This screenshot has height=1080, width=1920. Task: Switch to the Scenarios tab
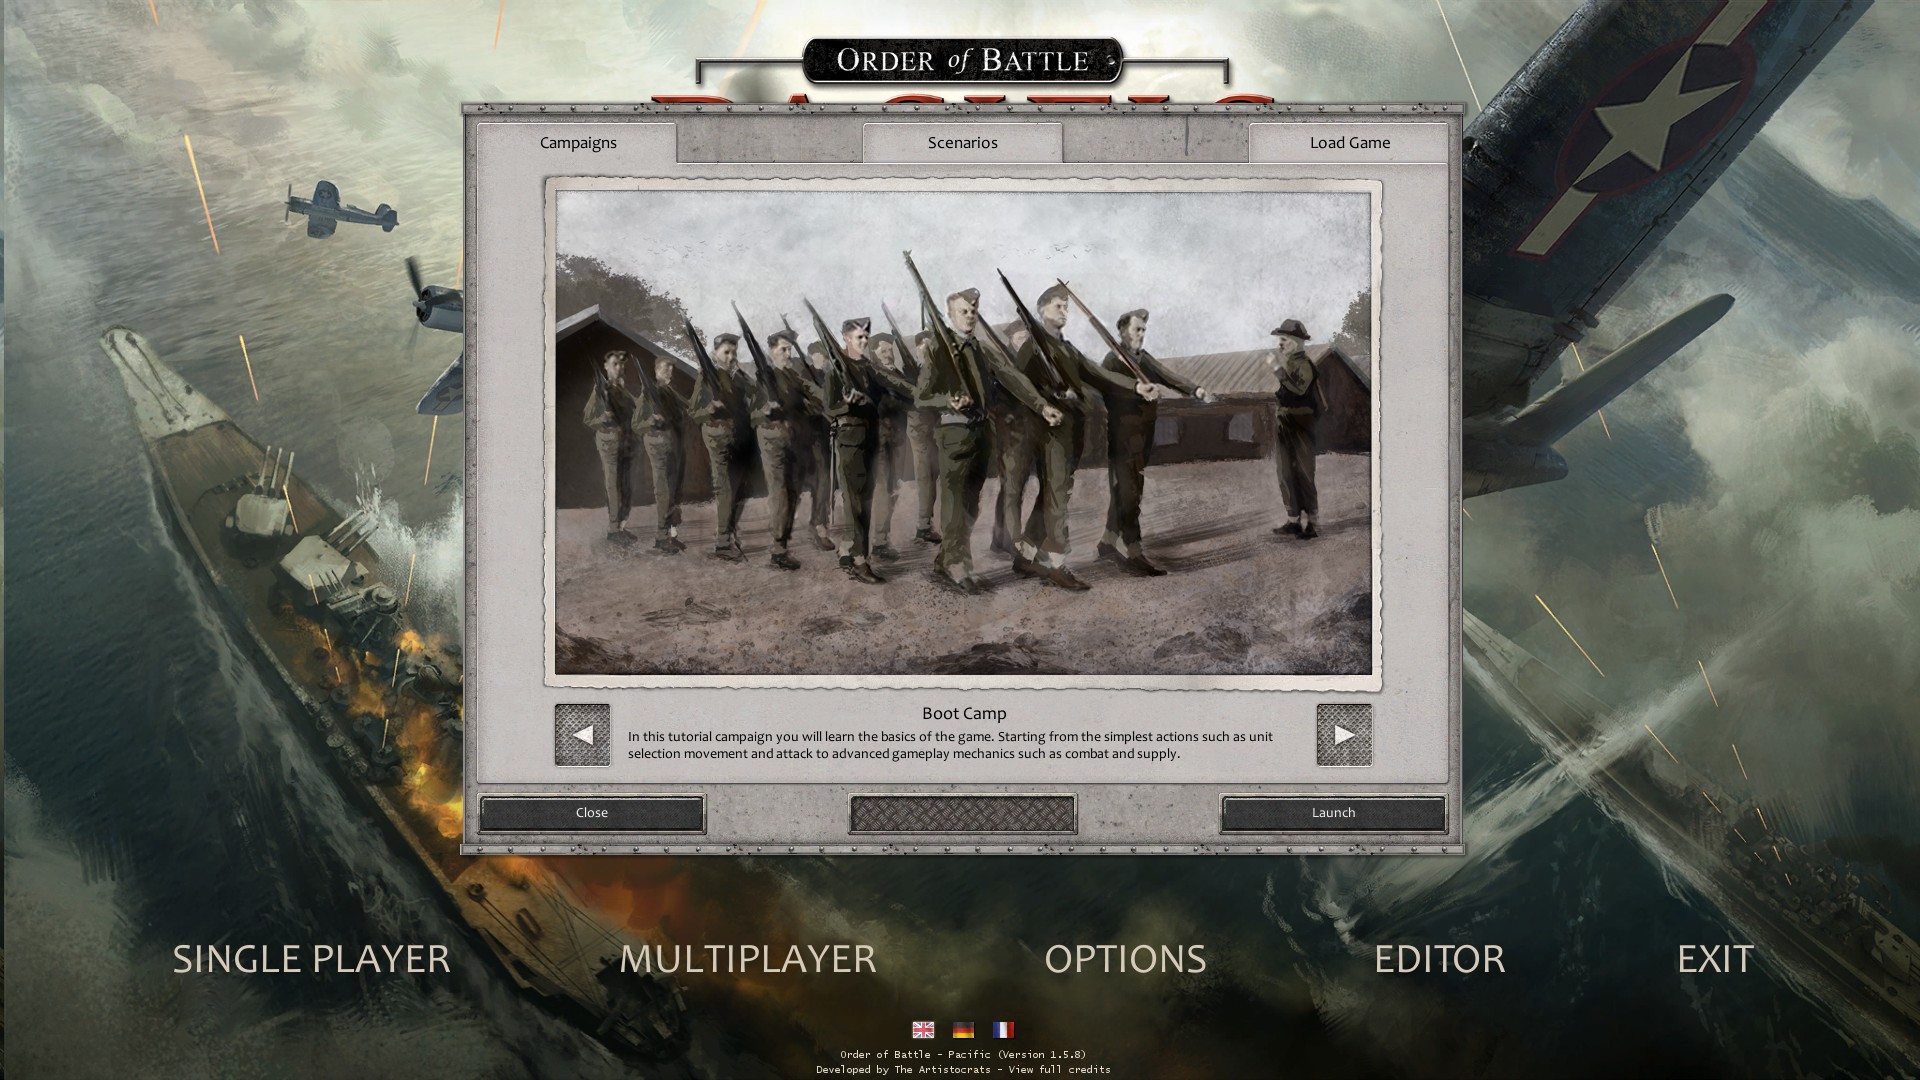pyautogui.click(x=962, y=143)
